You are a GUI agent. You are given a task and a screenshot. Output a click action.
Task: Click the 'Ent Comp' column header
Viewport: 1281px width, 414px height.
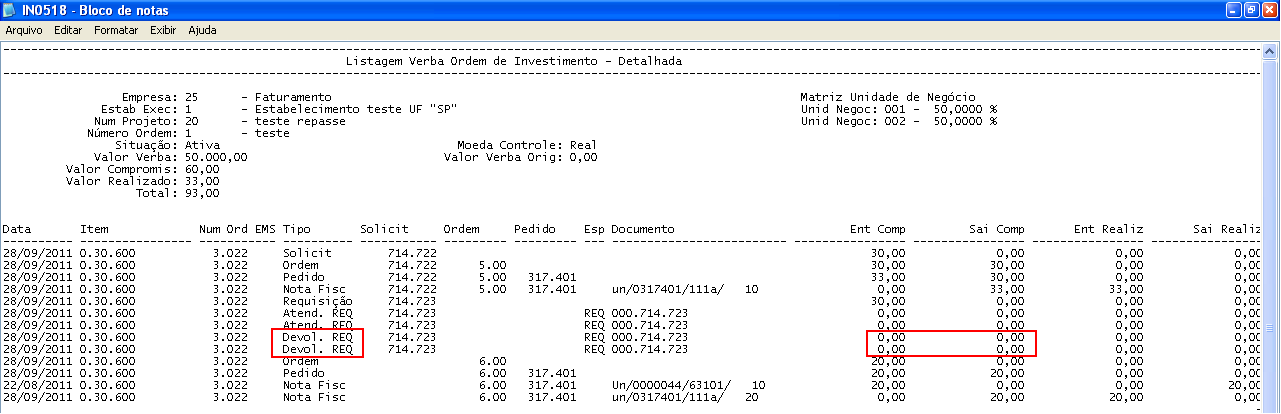[x=878, y=230]
